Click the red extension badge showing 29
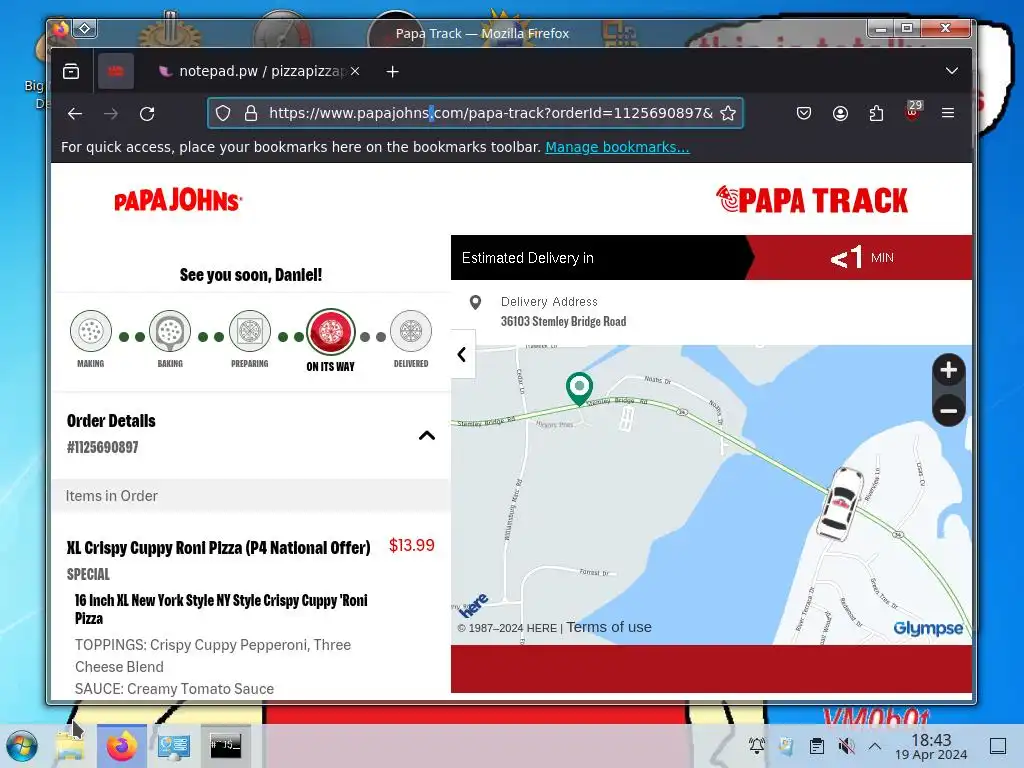 tap(913, 110)
